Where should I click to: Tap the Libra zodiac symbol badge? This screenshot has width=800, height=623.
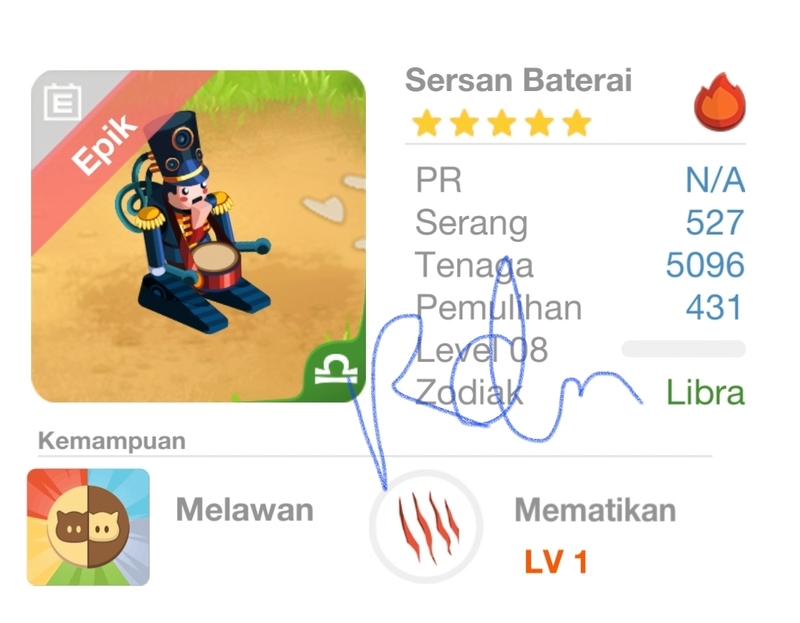click(x=336, y=371)
